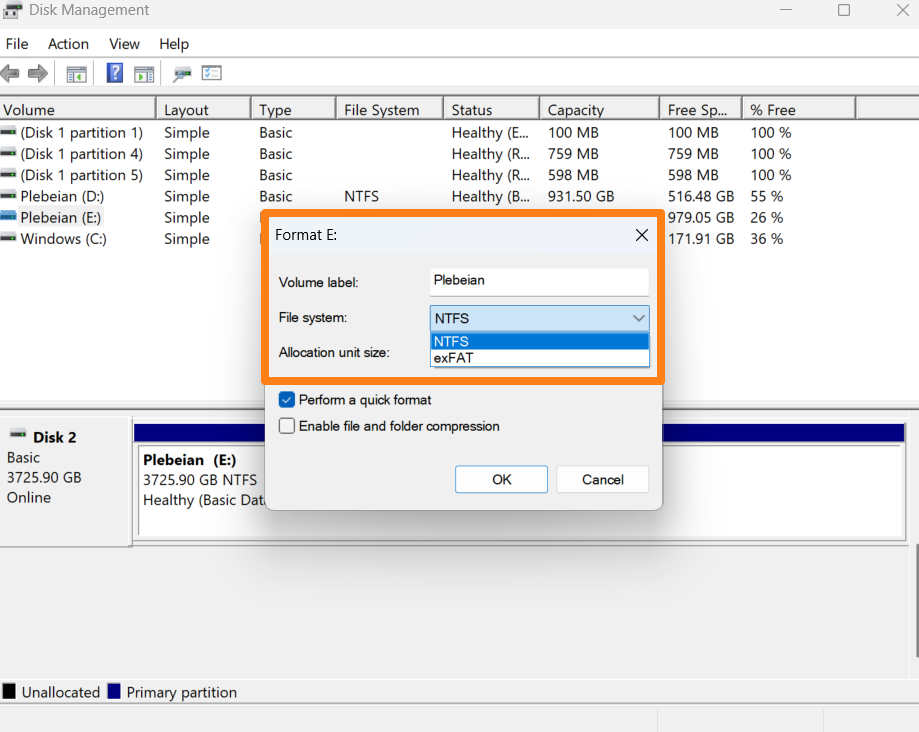
Task: Toggle the Show/Hide Console Tree icon
Action: pos(76,72)
